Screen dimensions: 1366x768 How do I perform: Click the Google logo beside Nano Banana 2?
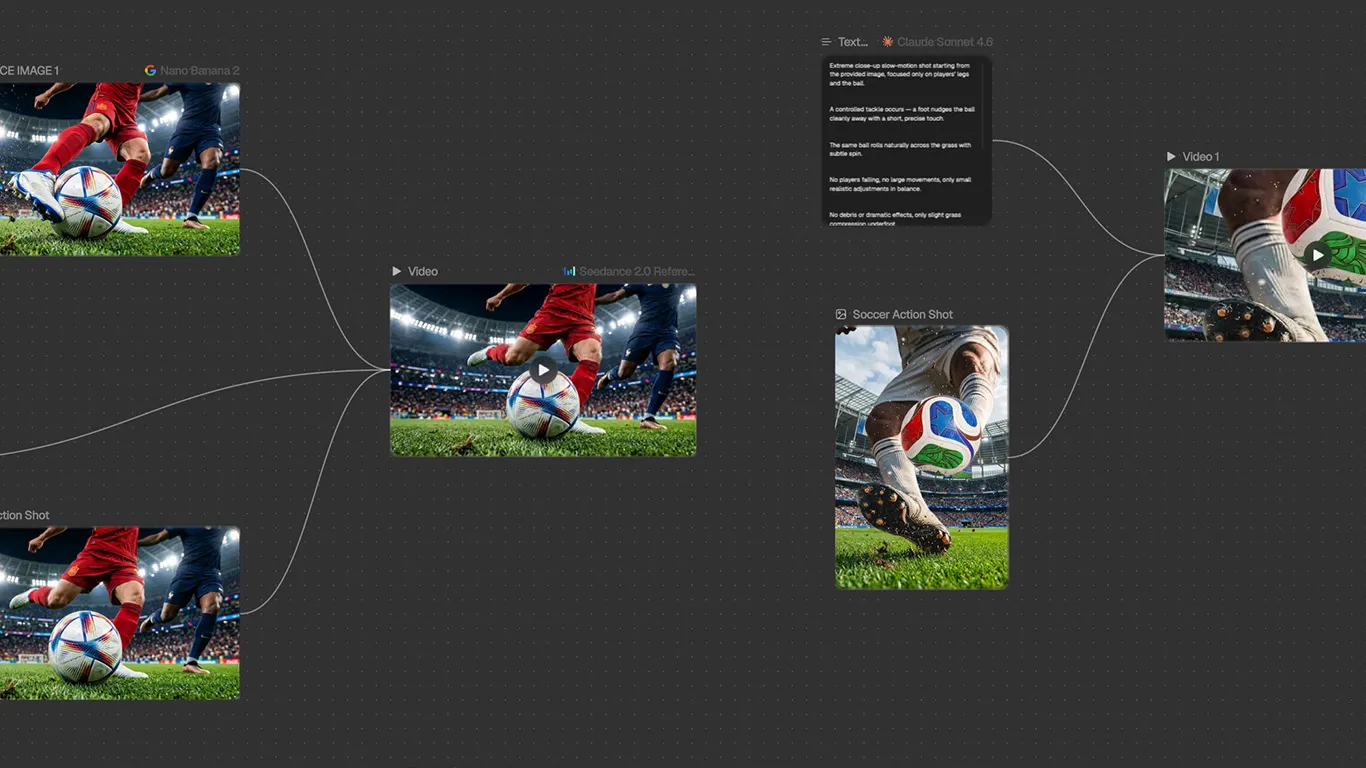pyautogui.click(x=150, y=71)
